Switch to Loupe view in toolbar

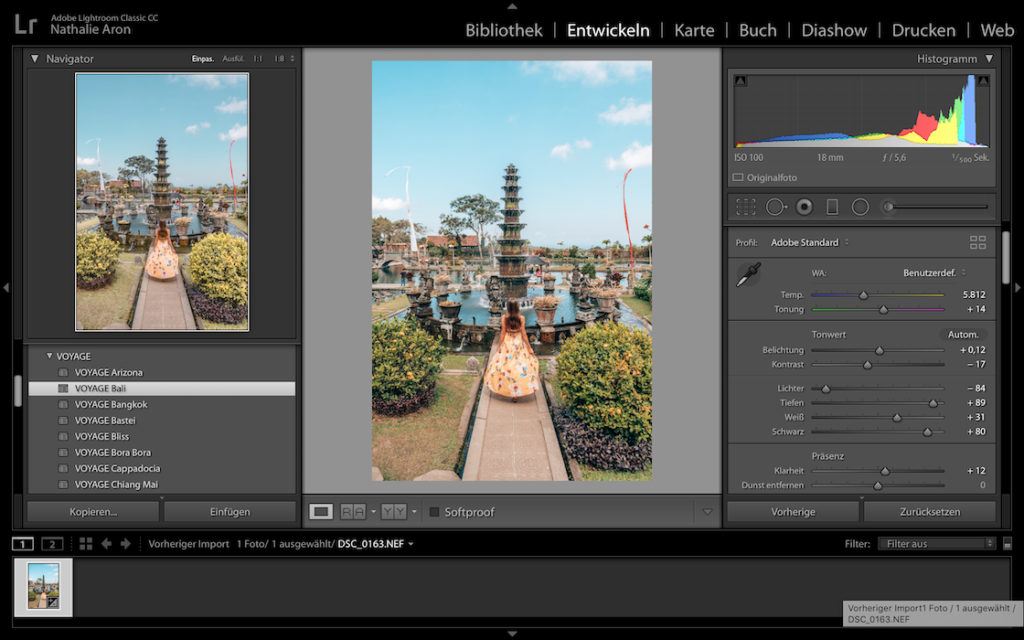tap(321, 512)
